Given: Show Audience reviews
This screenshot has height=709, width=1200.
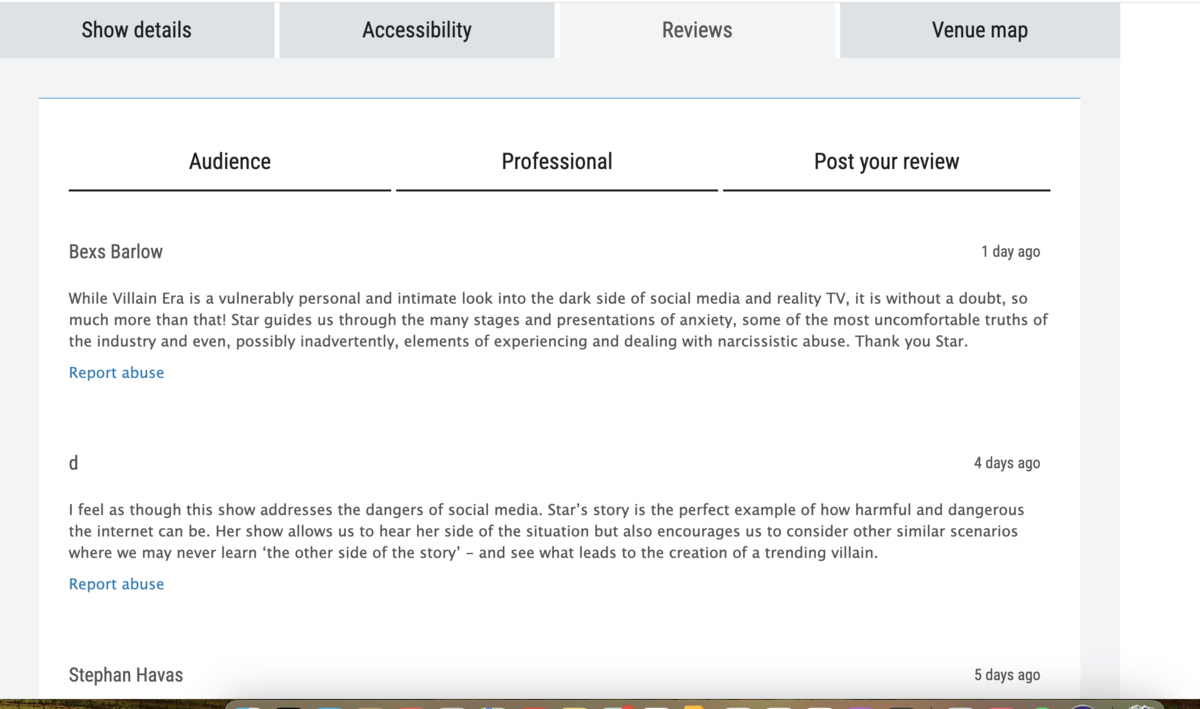Looking at the screenshot, I should pos(230,162).
